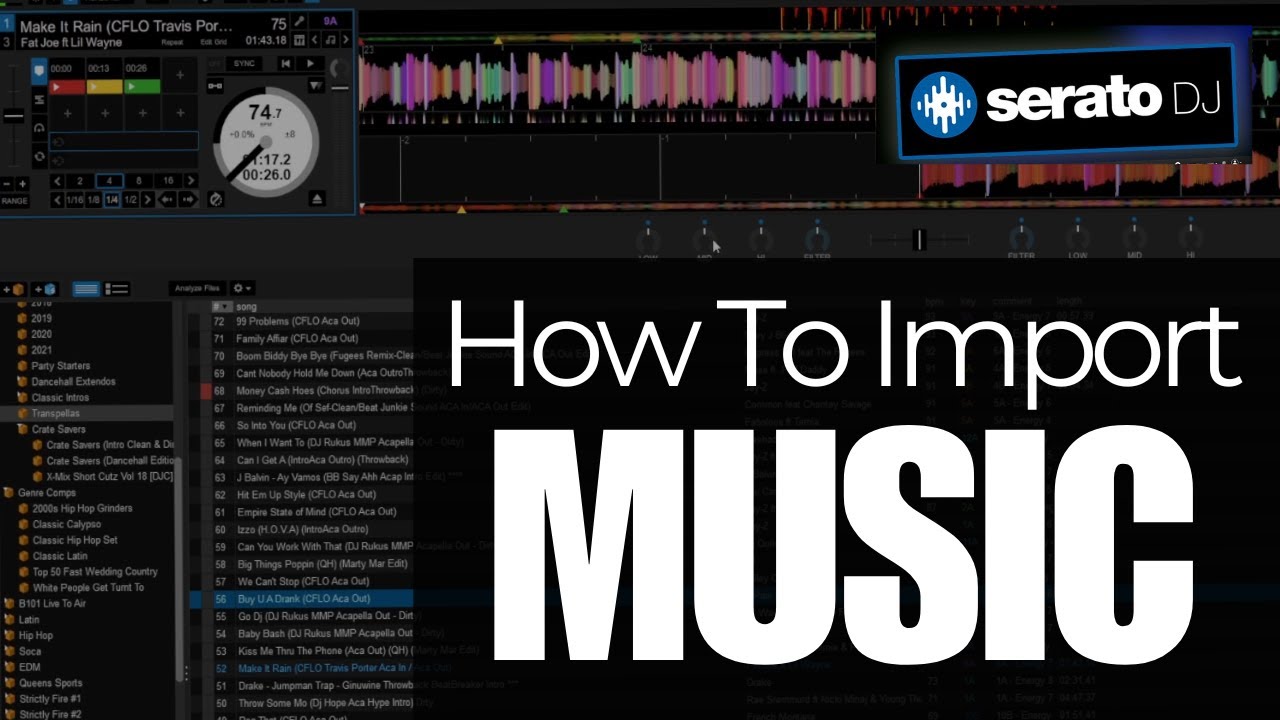This screenshot has height=720, width=1280.
Task: Jump to track start with previous button
Action: (286, 64)
